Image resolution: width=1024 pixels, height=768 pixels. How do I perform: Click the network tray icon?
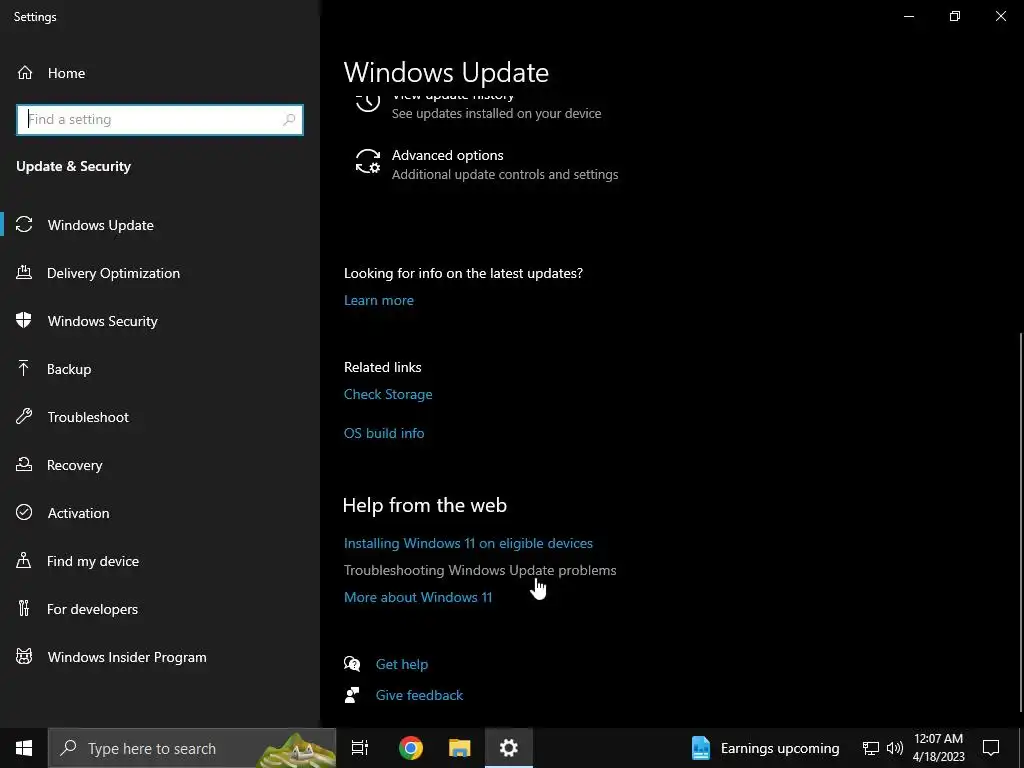[x=871, y=748]
